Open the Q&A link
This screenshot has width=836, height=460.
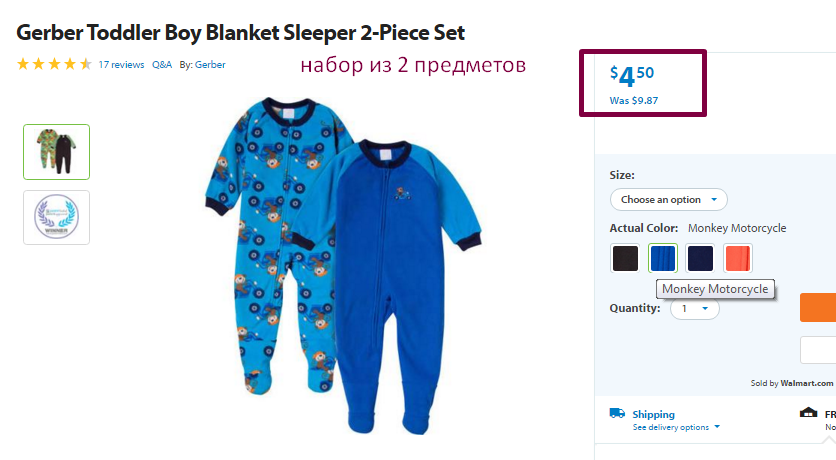[162, 64]
